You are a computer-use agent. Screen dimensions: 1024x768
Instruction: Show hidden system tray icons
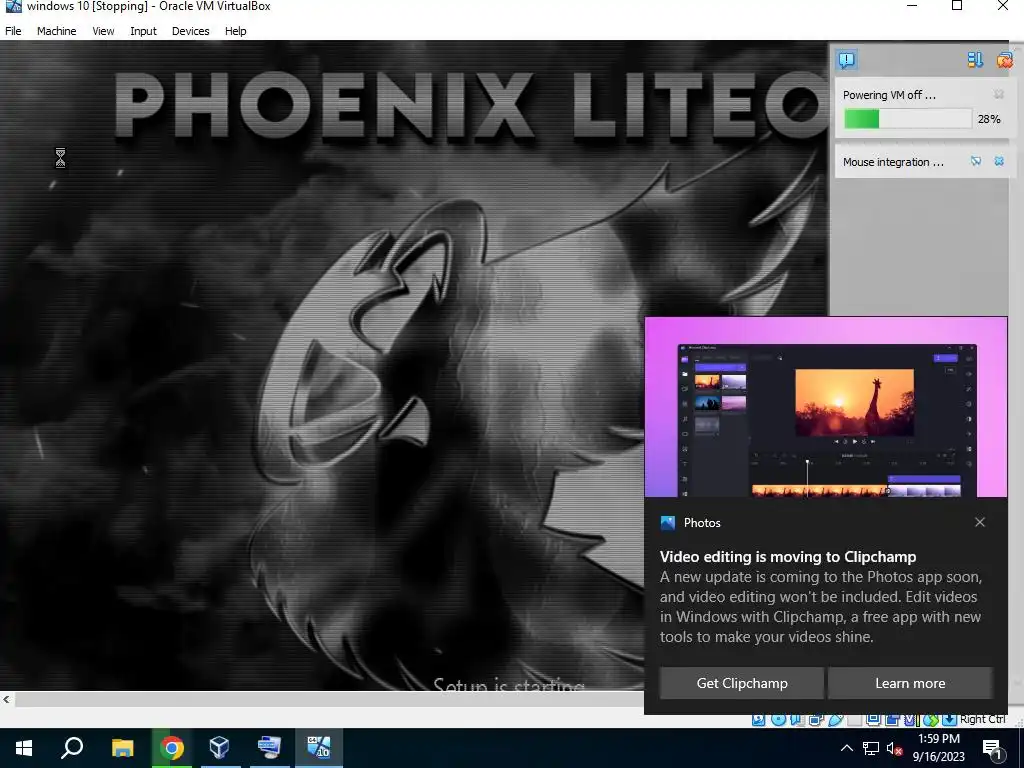(846, 748)
